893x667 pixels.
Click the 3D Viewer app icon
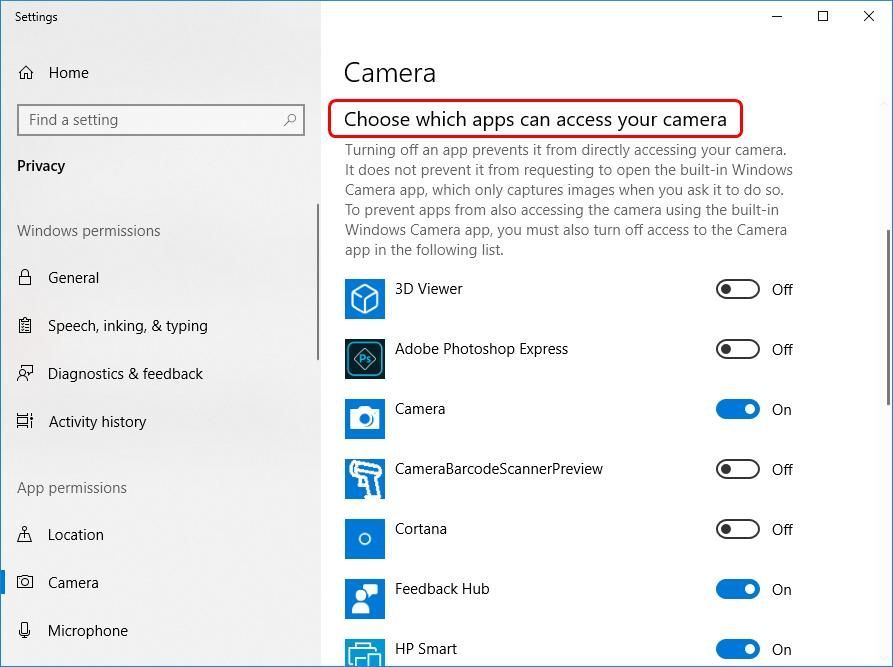pyautogui.click(x=365, y=299)
